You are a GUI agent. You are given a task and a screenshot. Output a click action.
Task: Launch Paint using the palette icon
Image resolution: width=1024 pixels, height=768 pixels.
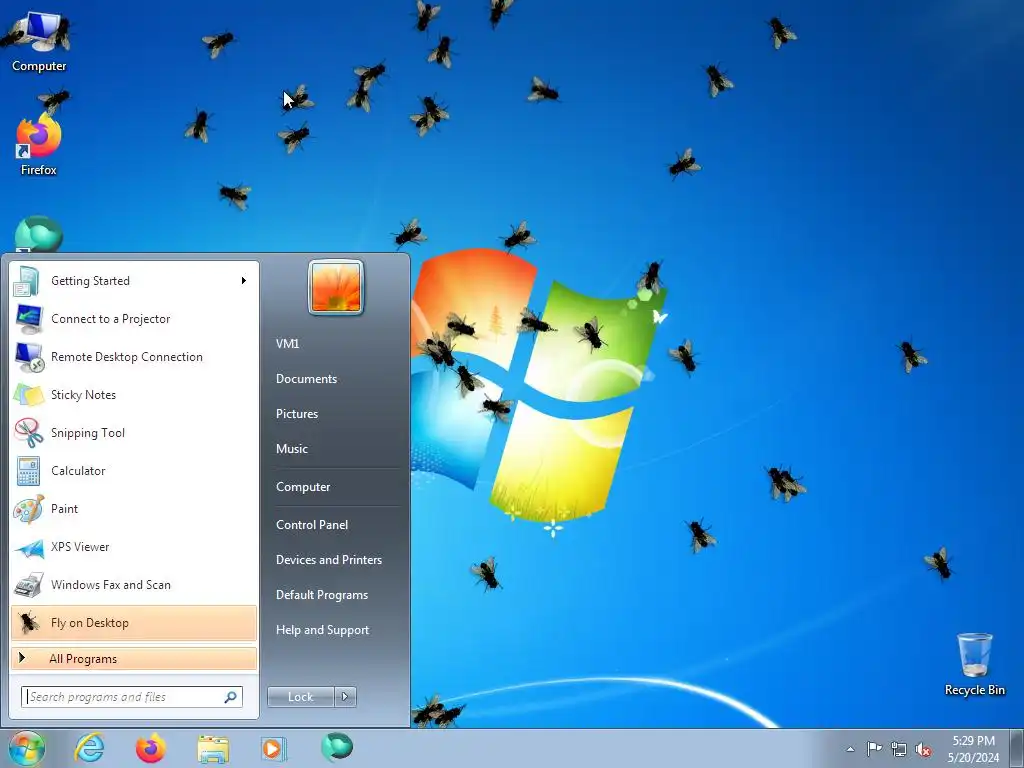point(28,509)
